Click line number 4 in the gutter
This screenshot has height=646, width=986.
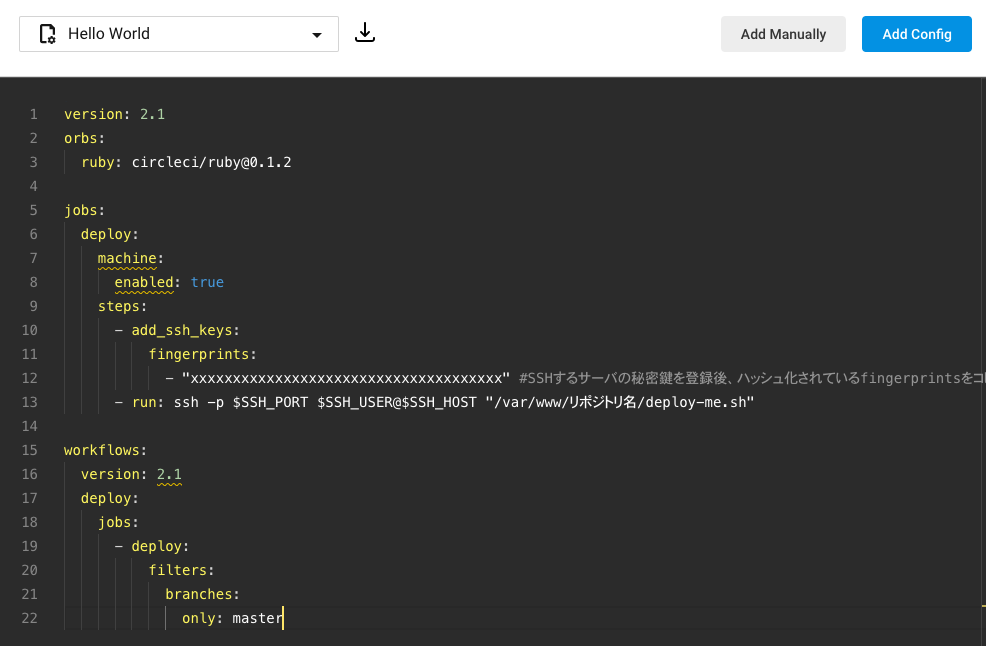(33, 186)
